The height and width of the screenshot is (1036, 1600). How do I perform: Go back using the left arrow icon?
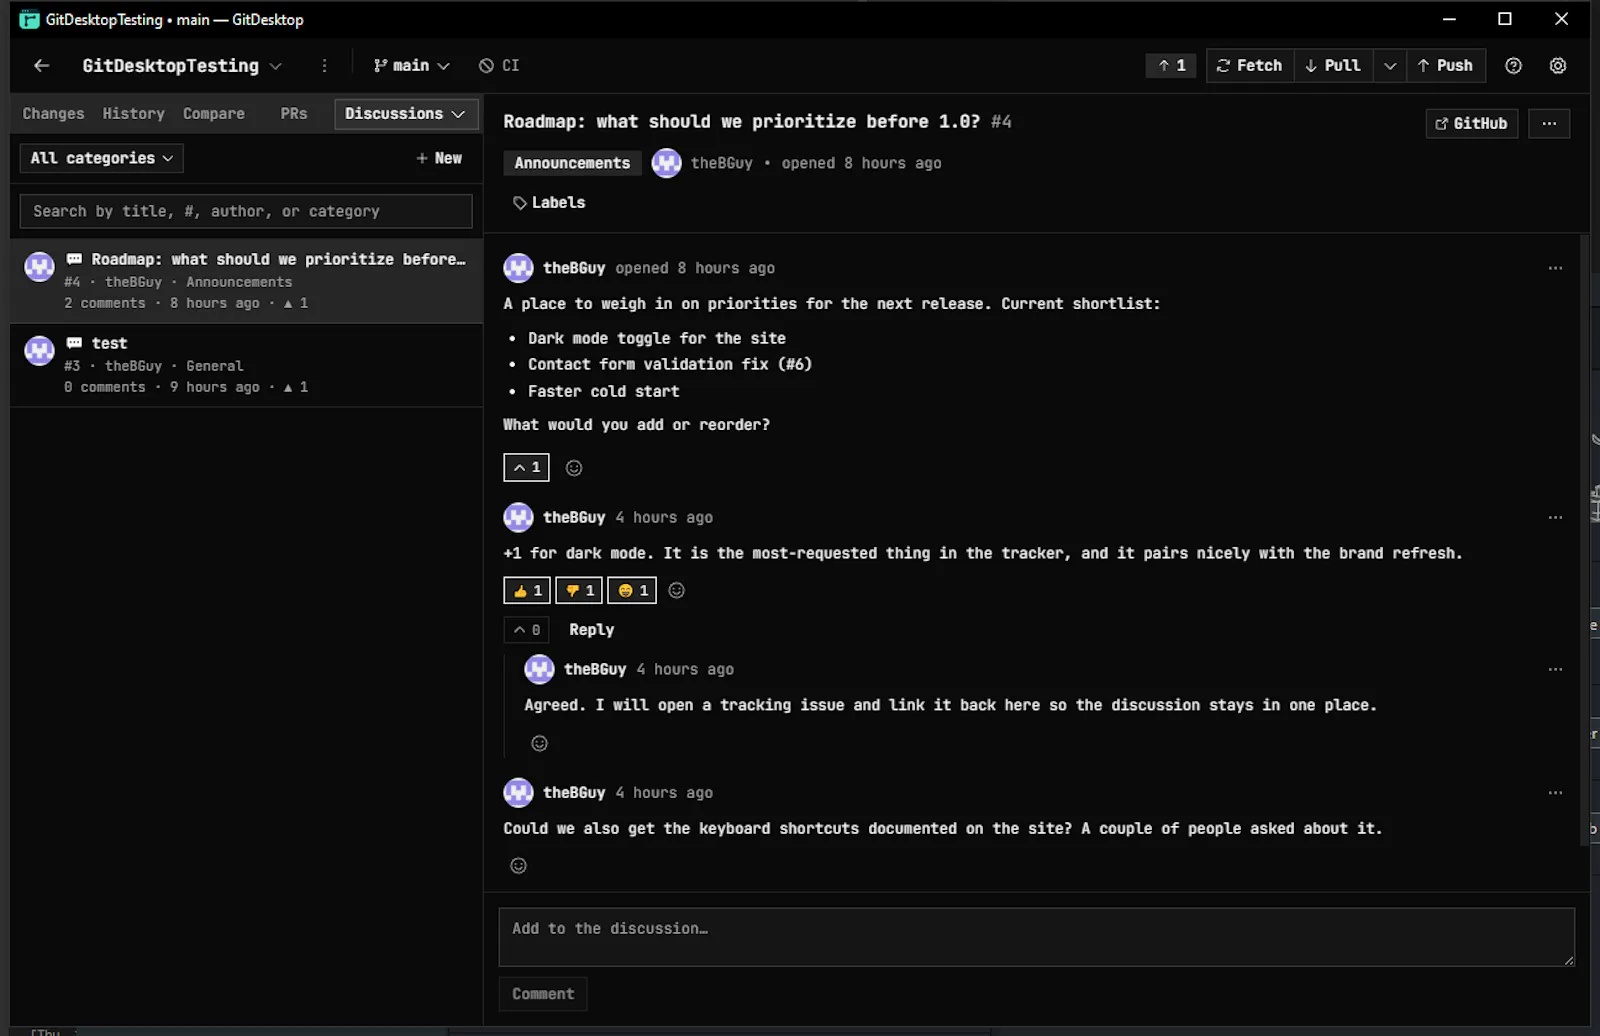(41, 66)
